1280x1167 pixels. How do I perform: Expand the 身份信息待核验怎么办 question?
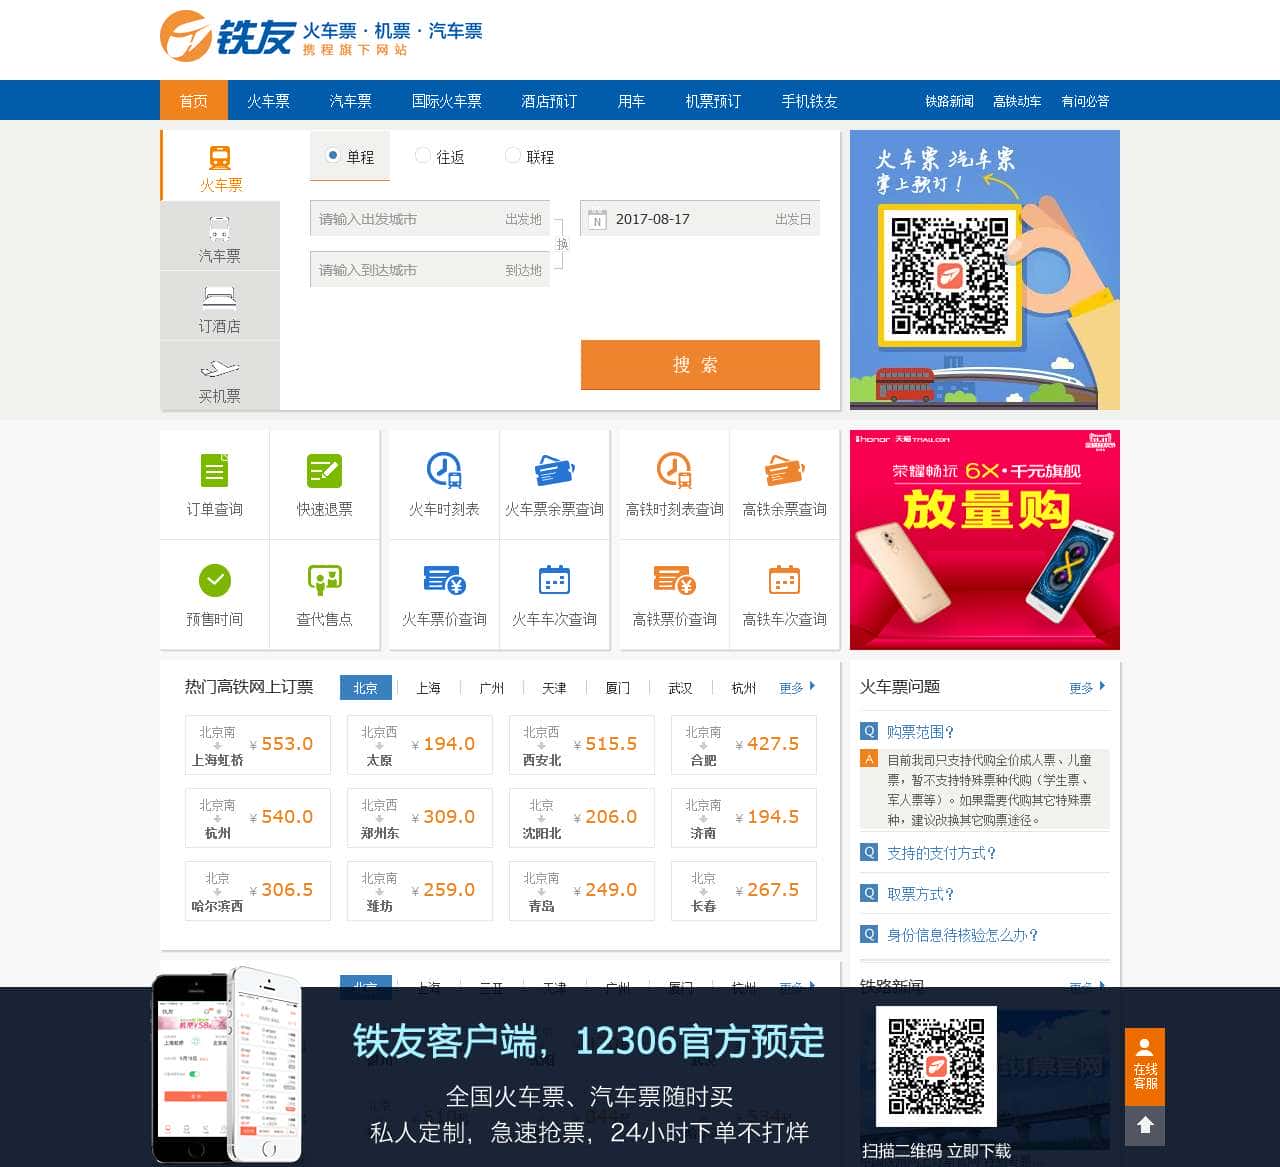[962, 935]
